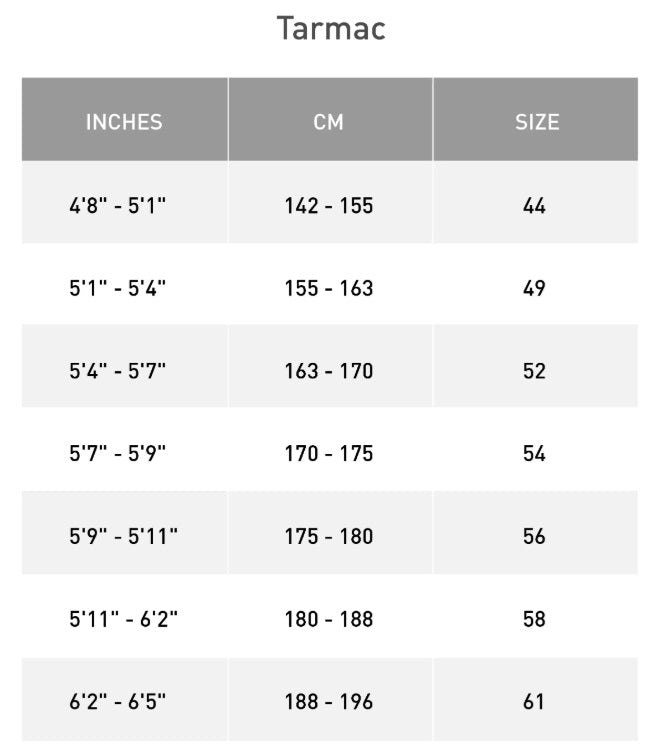Select size 54 in the chart

click(x=534, y=454)
